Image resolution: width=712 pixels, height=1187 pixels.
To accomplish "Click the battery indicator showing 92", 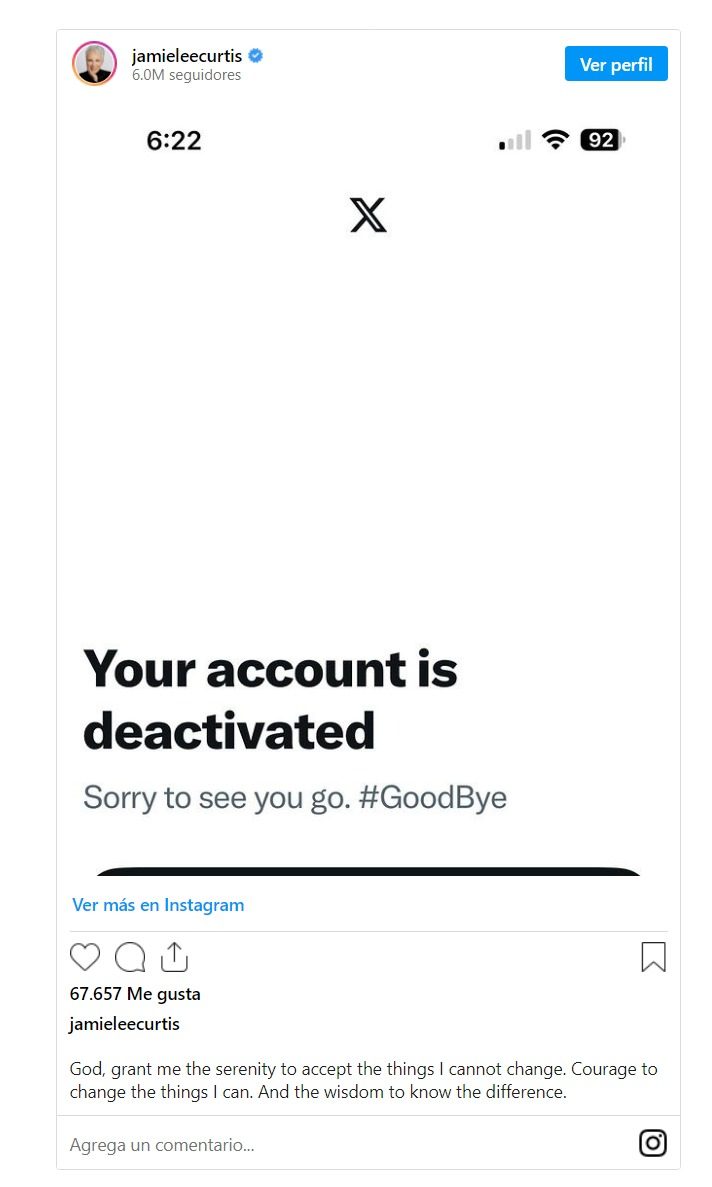I will pos(602,140).
